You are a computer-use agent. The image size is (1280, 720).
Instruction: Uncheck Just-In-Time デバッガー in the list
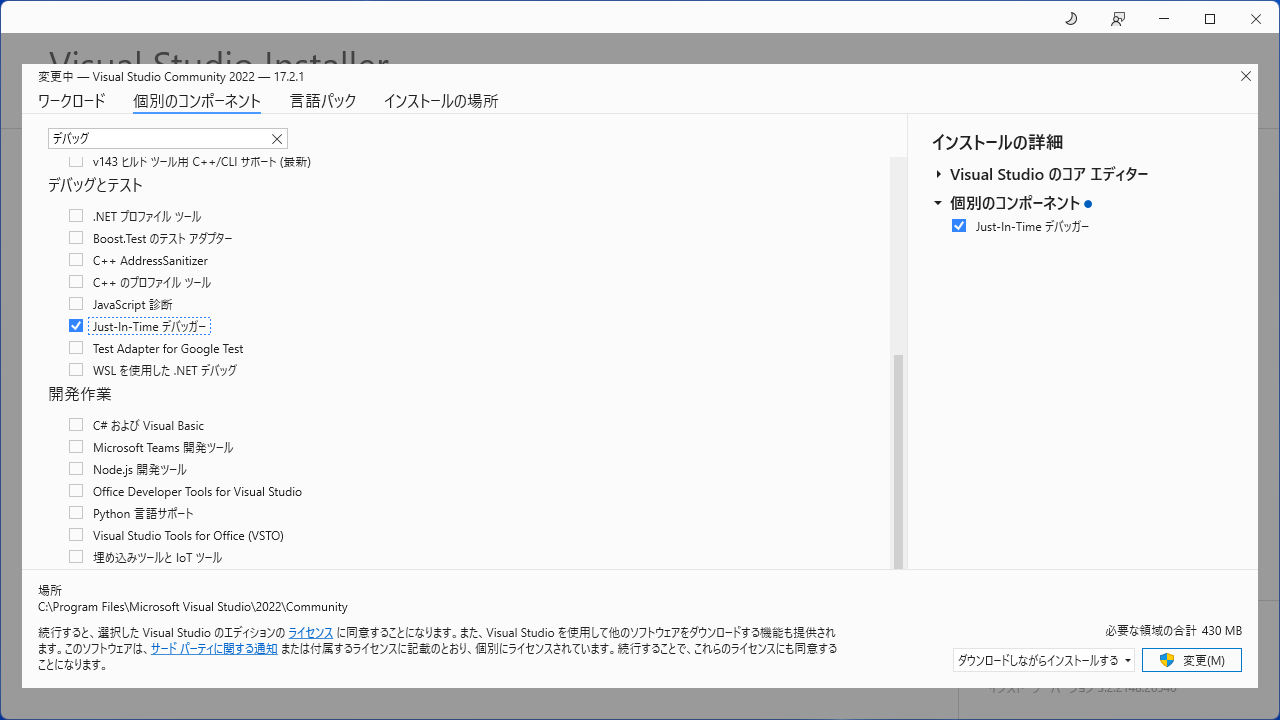[76, 325]
